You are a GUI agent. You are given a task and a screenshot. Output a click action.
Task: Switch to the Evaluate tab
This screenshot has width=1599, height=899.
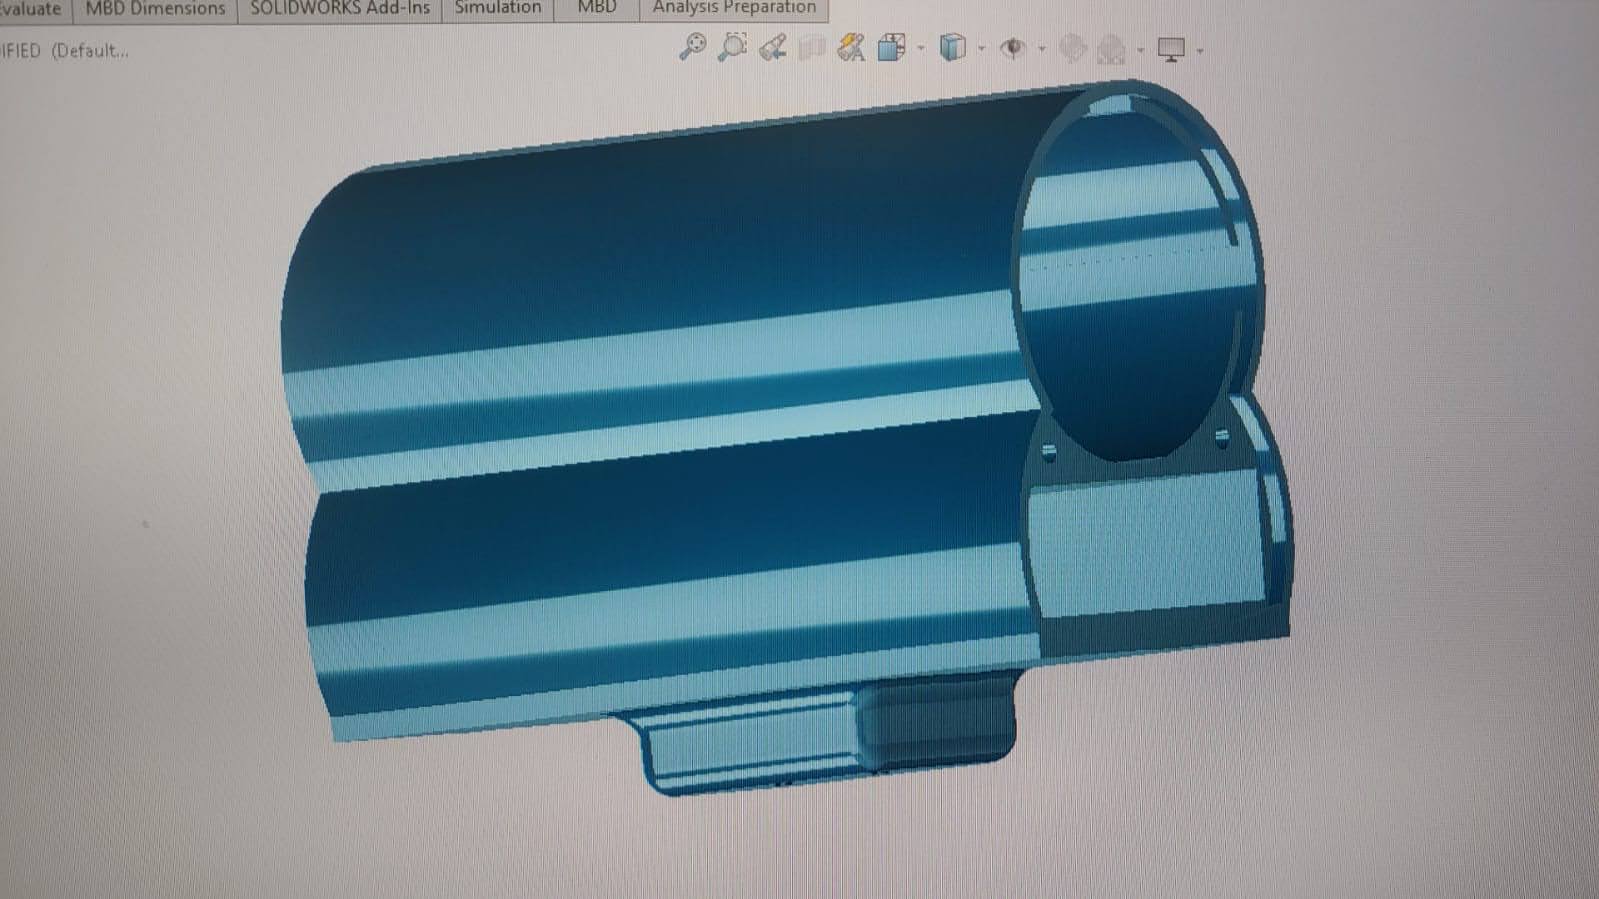31,9
